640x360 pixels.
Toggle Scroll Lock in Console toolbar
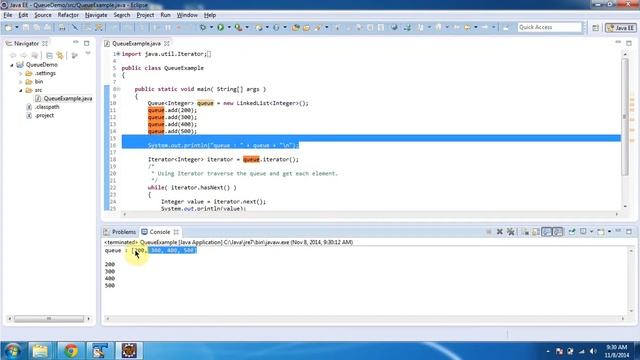click(x=536, y=232)
